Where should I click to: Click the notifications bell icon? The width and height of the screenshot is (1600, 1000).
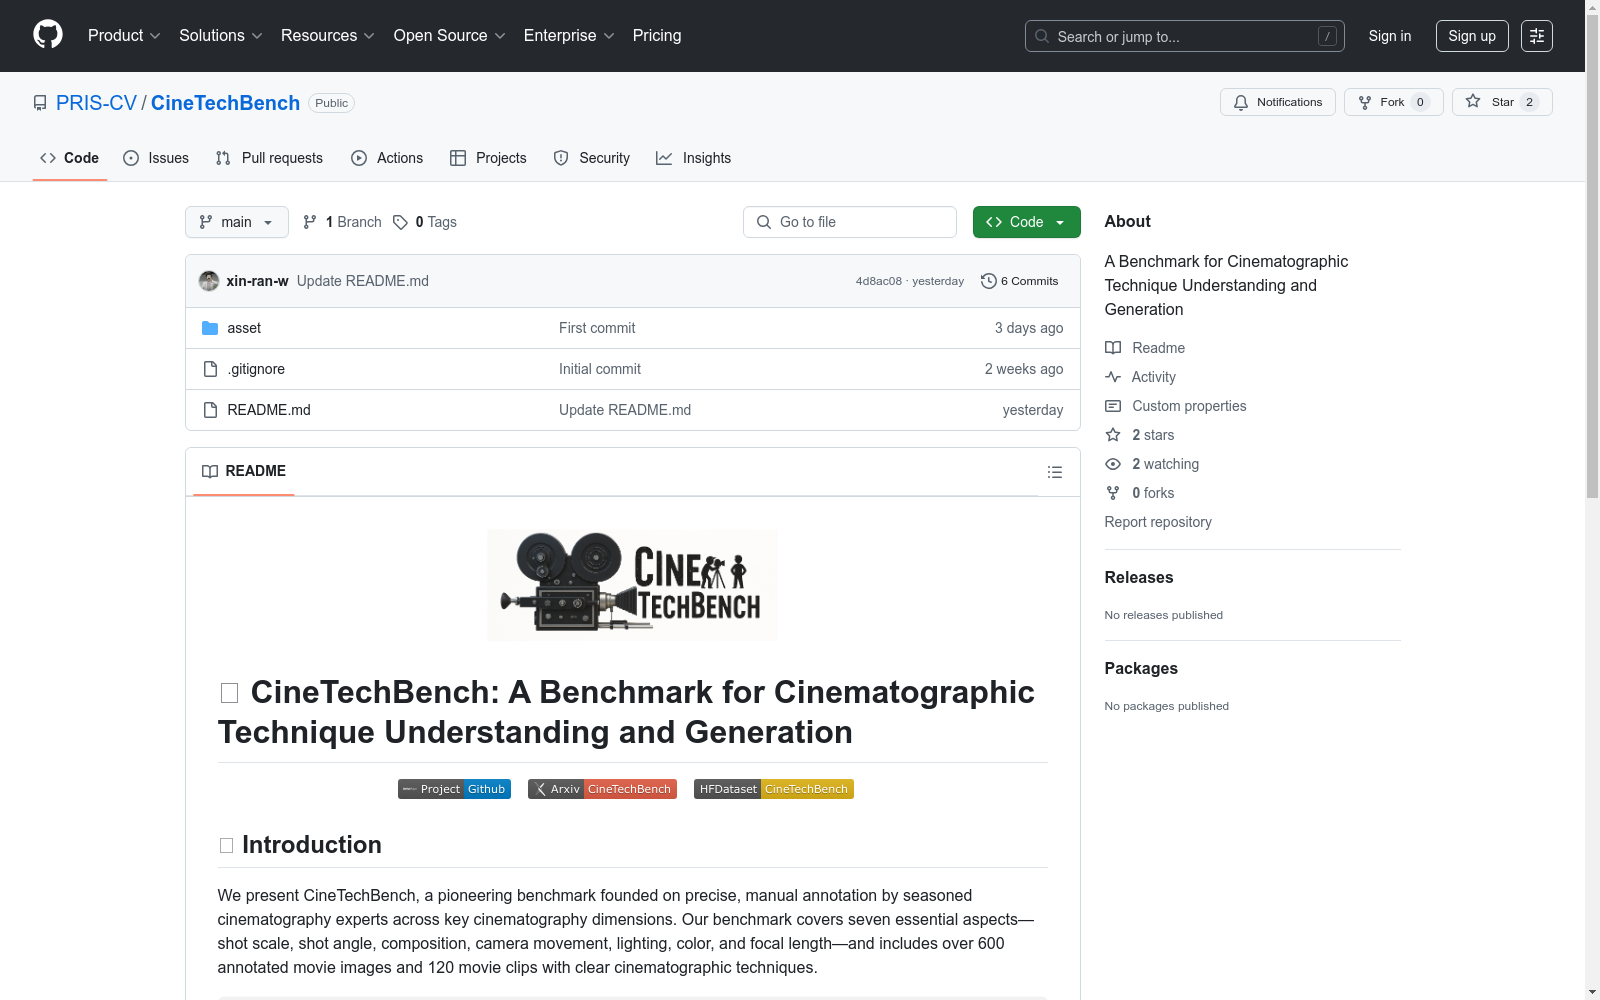coord(1241,102)
